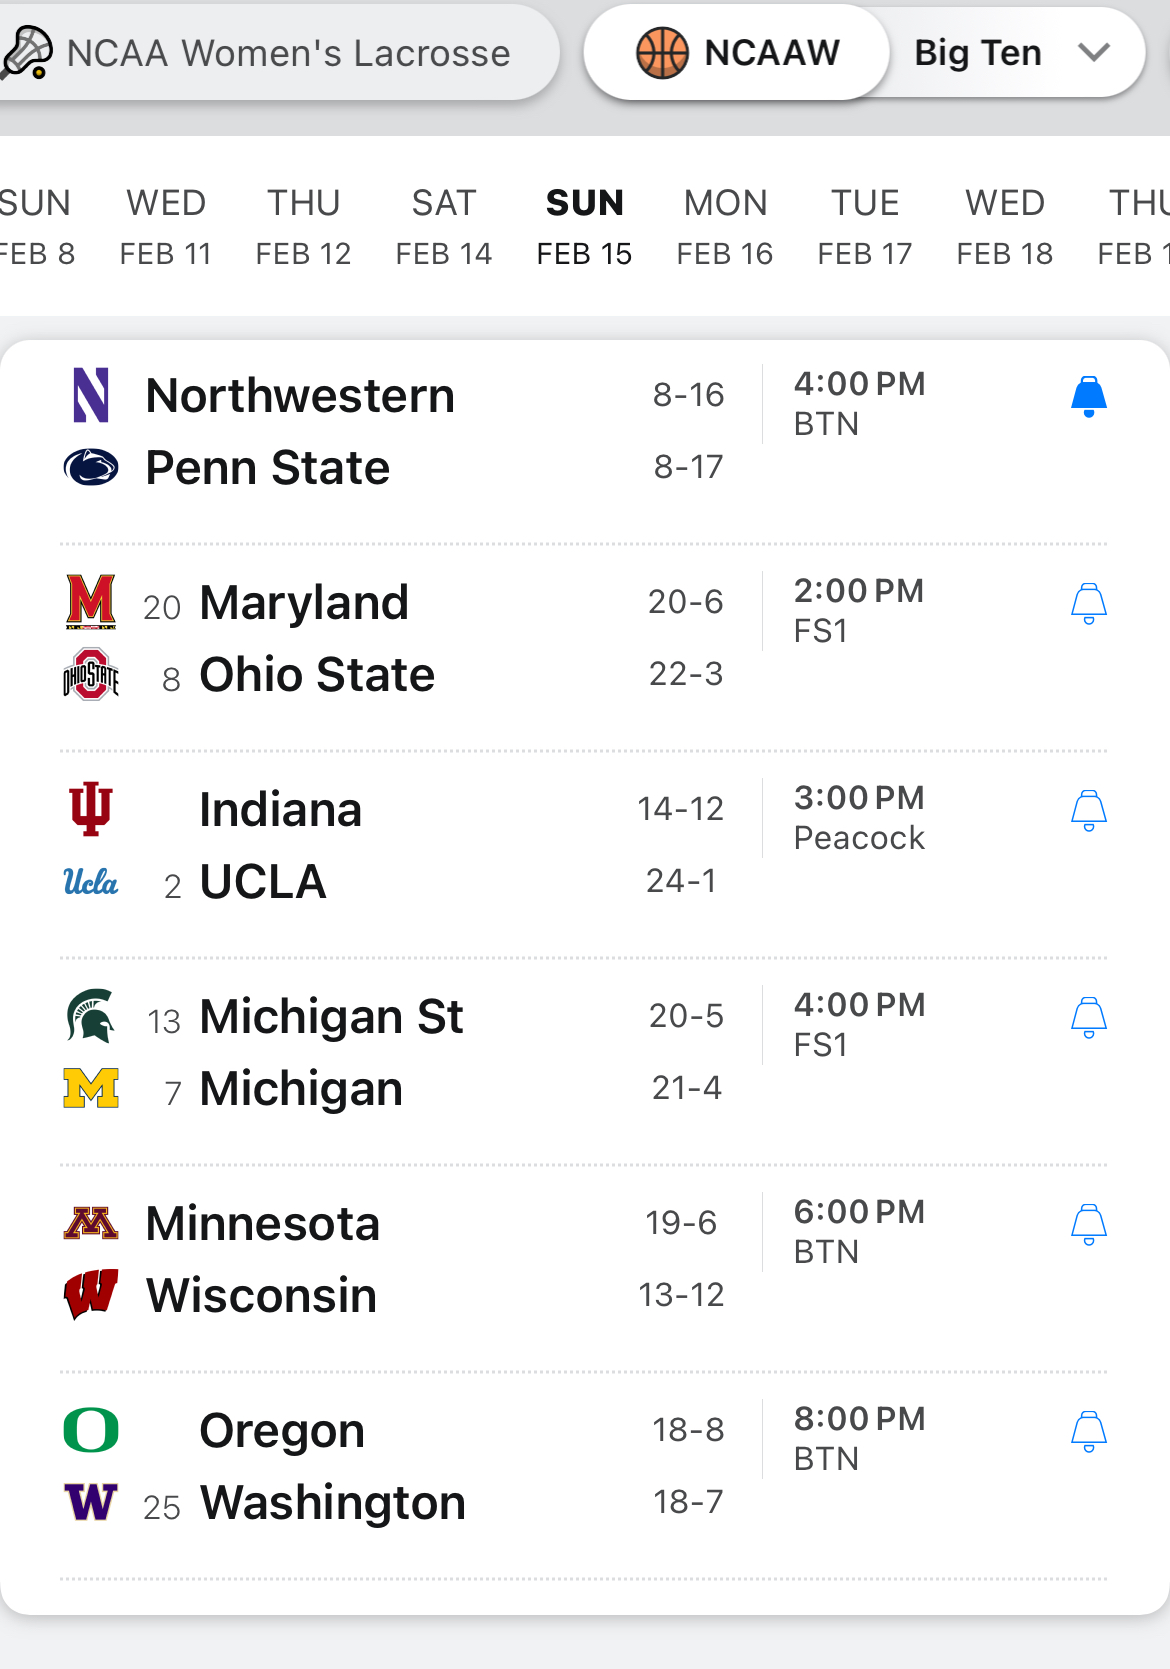Image resolution: width=1170 pixels, height=1669 pixels.
Task: Click the Northwestern team logo
Action: tap(91, 395)
